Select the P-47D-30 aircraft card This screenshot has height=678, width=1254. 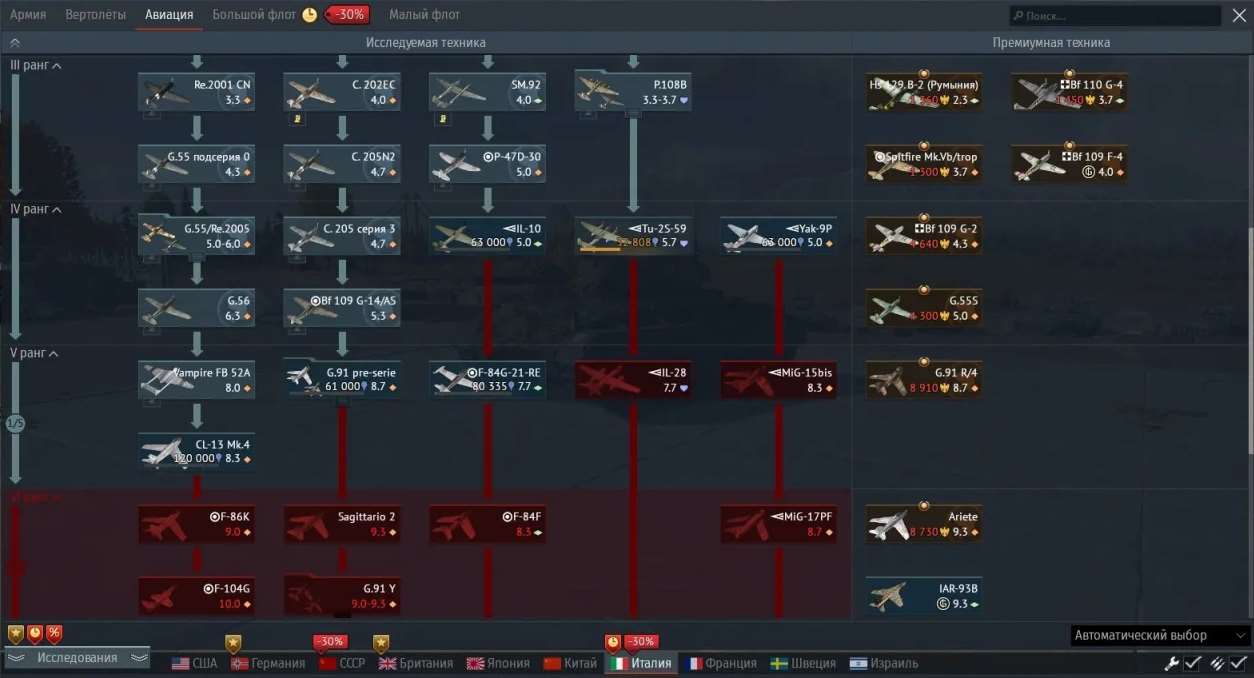489,164
